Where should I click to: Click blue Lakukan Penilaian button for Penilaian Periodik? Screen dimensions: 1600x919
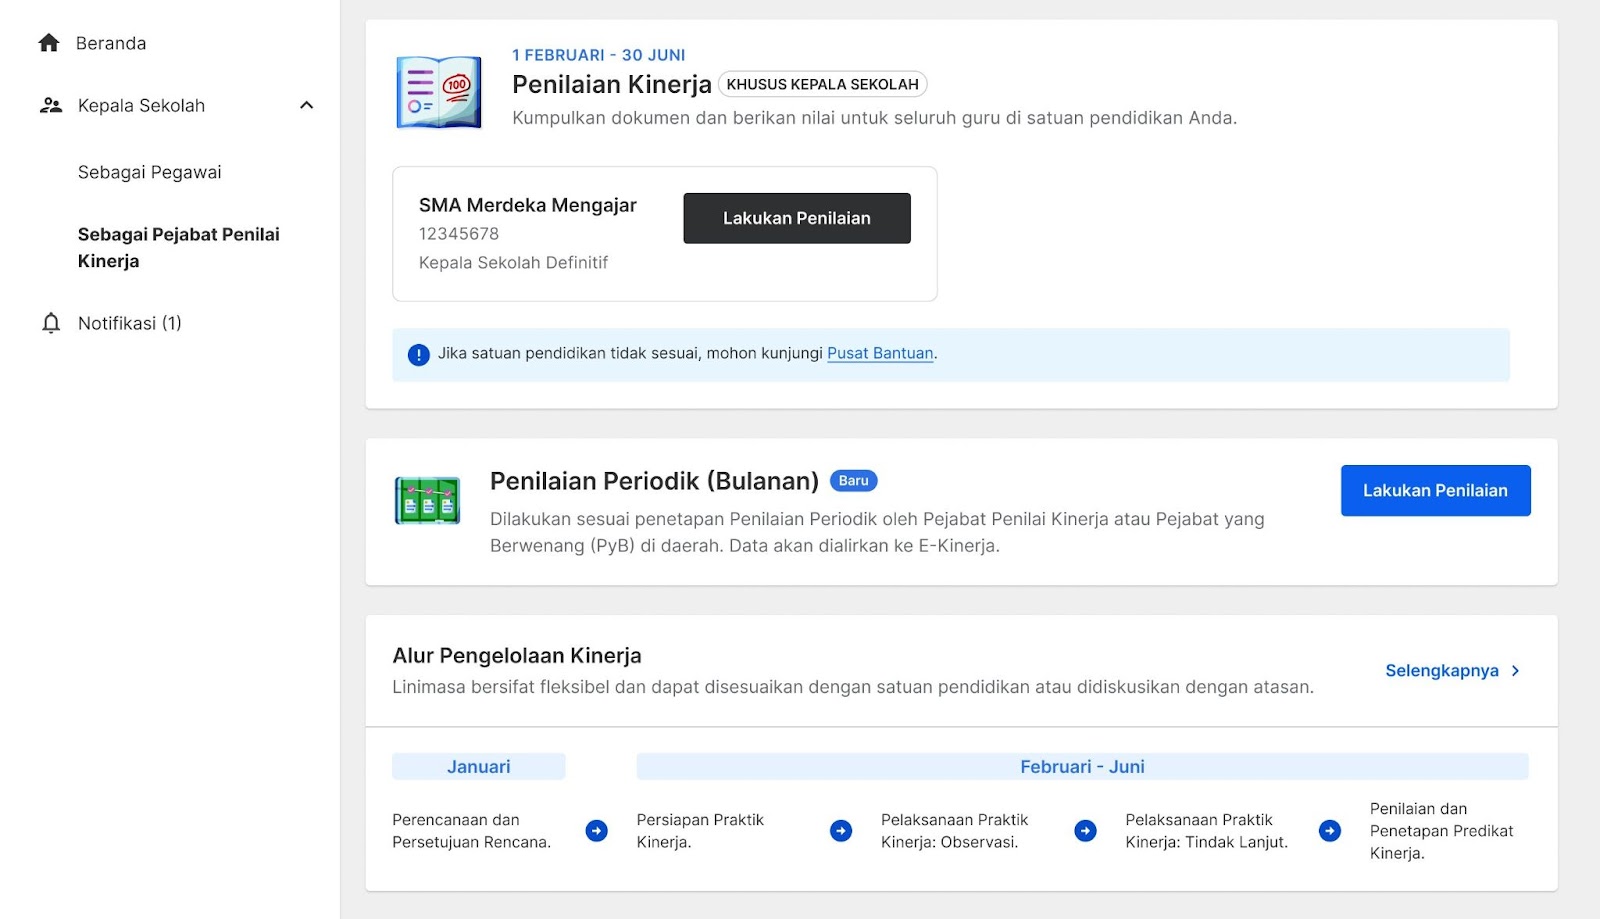point(1436,491)
